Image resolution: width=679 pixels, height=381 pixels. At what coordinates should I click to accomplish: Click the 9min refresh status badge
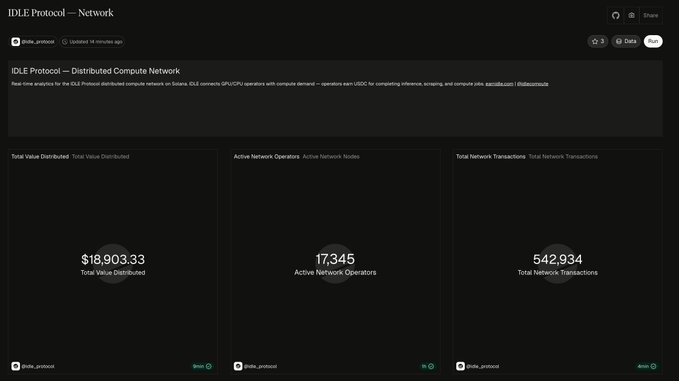(202, 366)
